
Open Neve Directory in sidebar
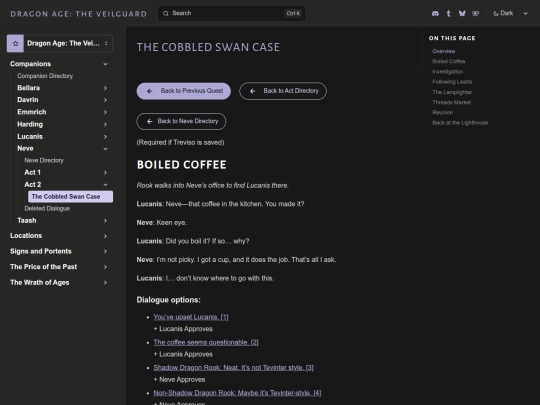44,160
